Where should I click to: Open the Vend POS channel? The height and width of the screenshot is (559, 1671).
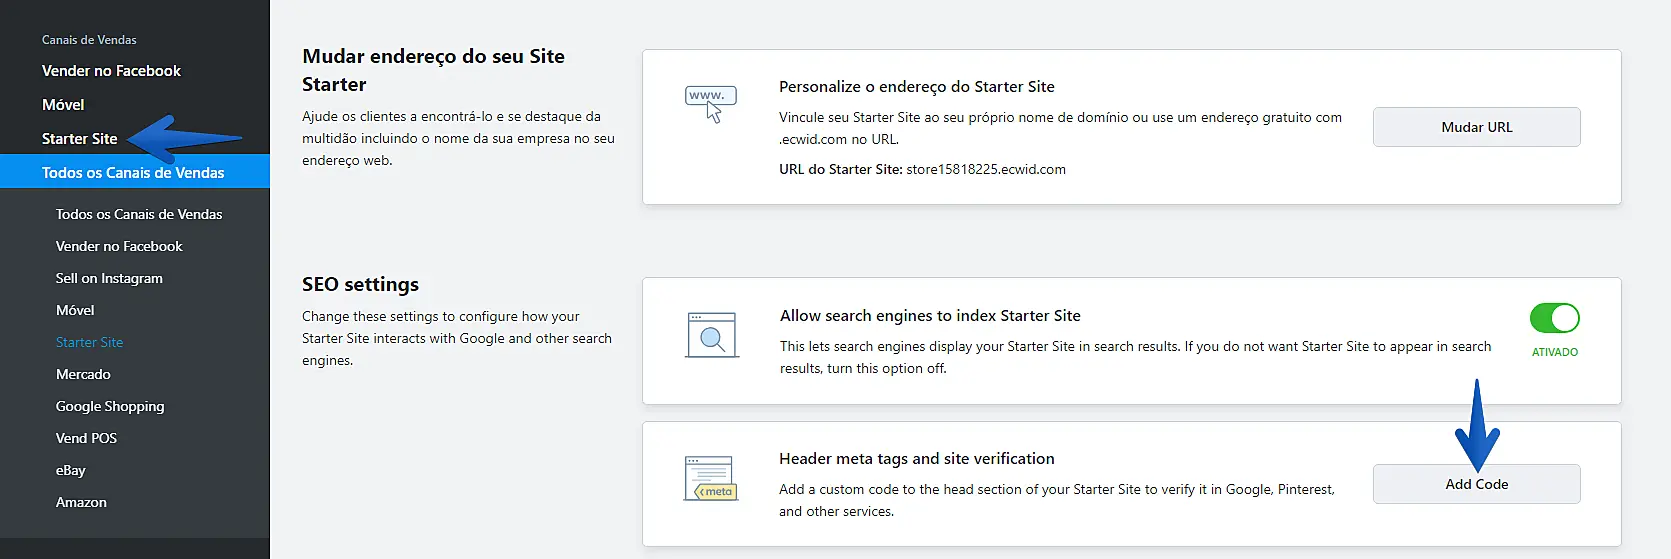tap(86, 438)
